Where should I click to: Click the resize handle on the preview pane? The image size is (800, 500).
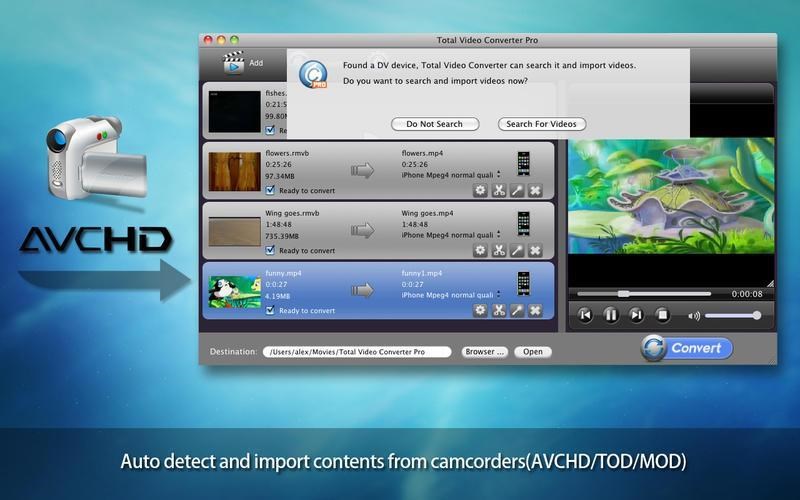pyautogui.click(x=770, y=283)
